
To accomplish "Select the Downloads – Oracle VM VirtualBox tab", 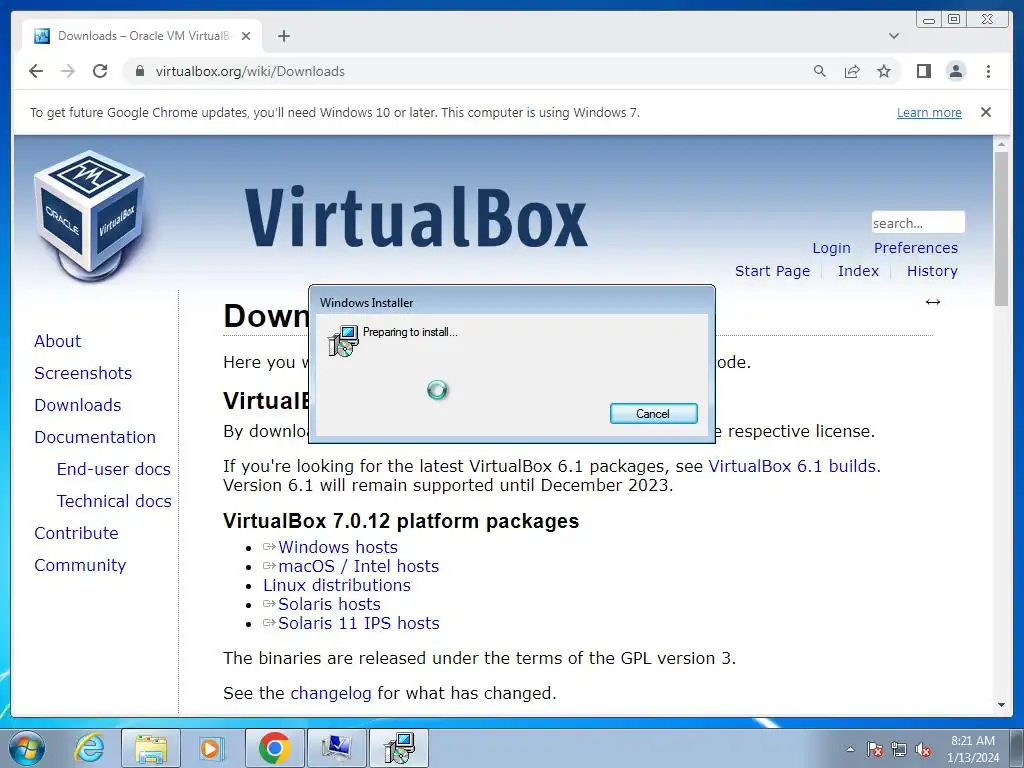I will (142, 36).
